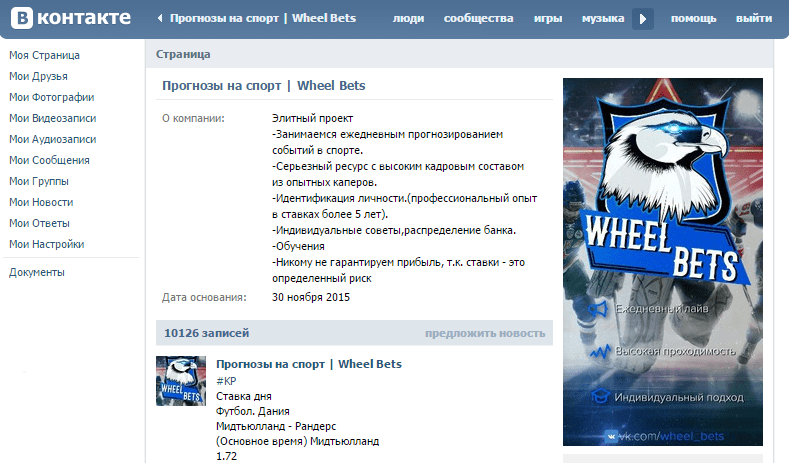Click the Футбол. Дания post line
This screenshot has width=789, height=463.
click(253, 411)
